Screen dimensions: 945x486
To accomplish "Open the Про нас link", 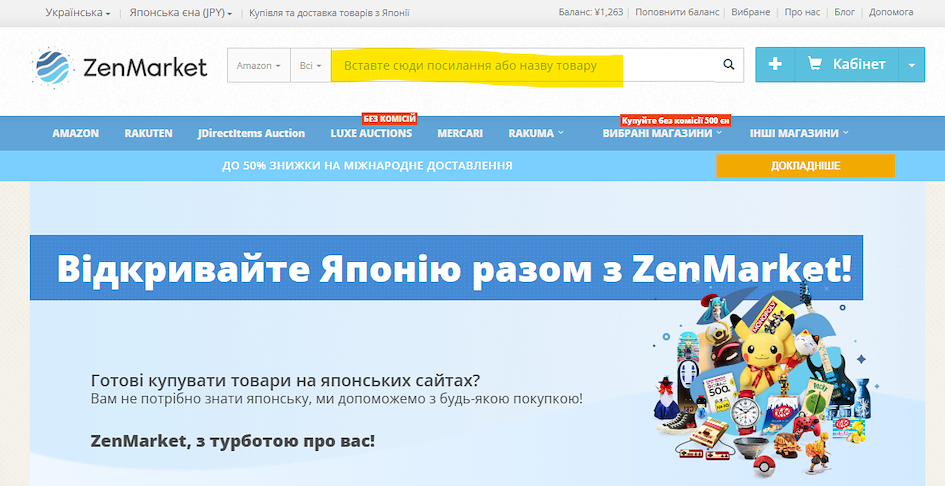I will pyautogui.click(x=802, y=12).
